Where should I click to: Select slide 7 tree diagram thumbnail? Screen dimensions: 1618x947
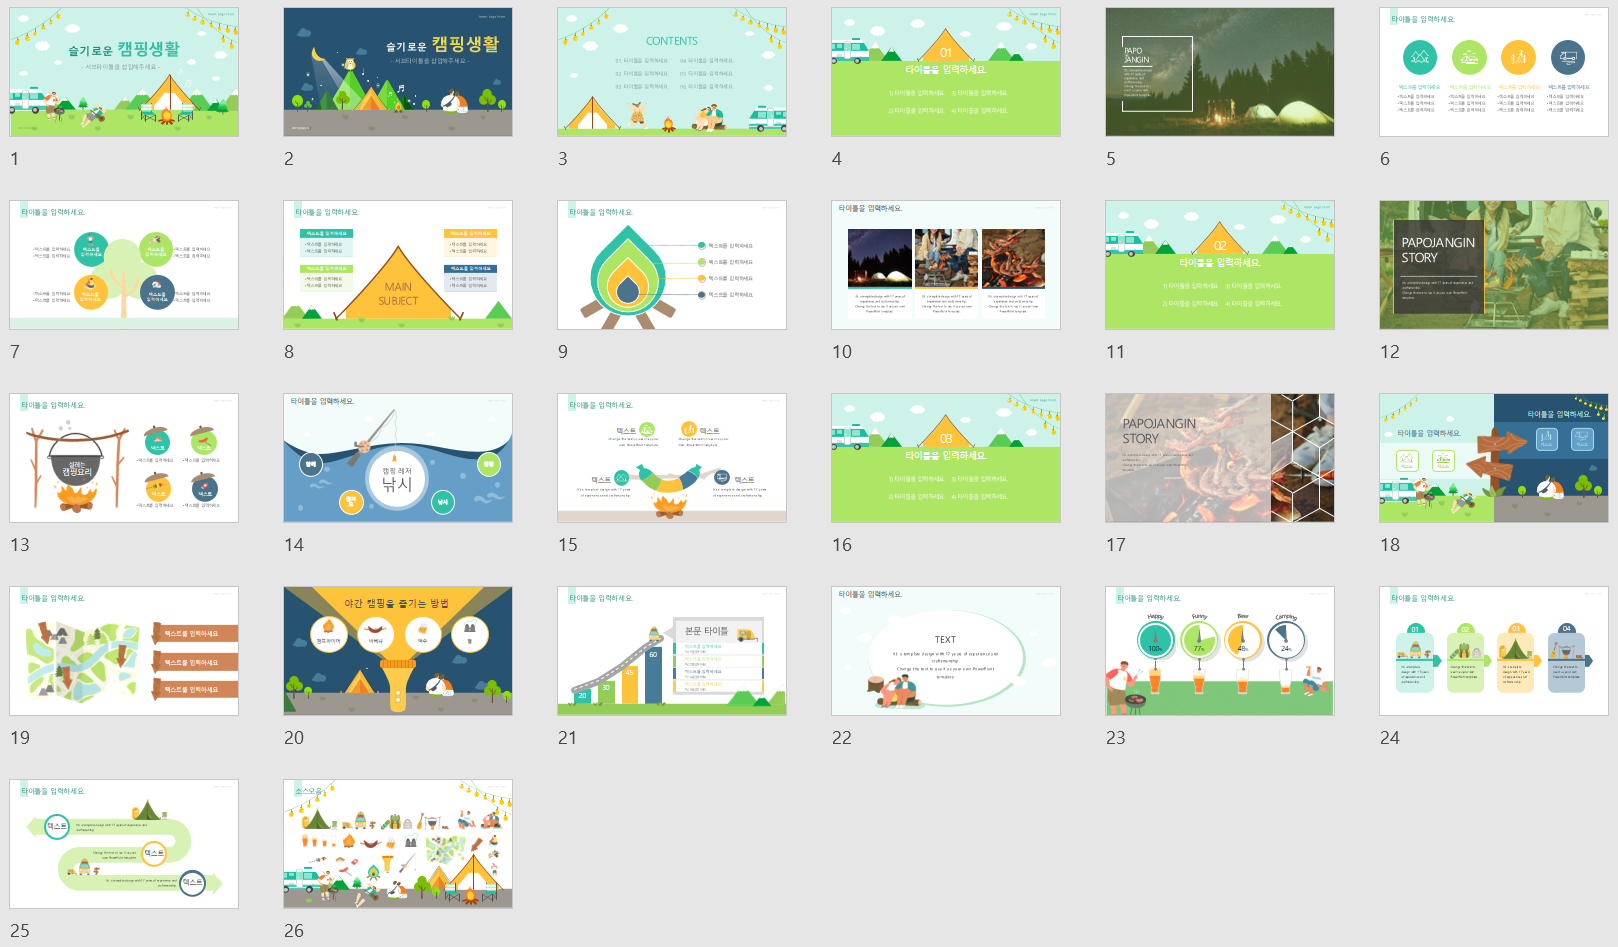tap(124, 265)
